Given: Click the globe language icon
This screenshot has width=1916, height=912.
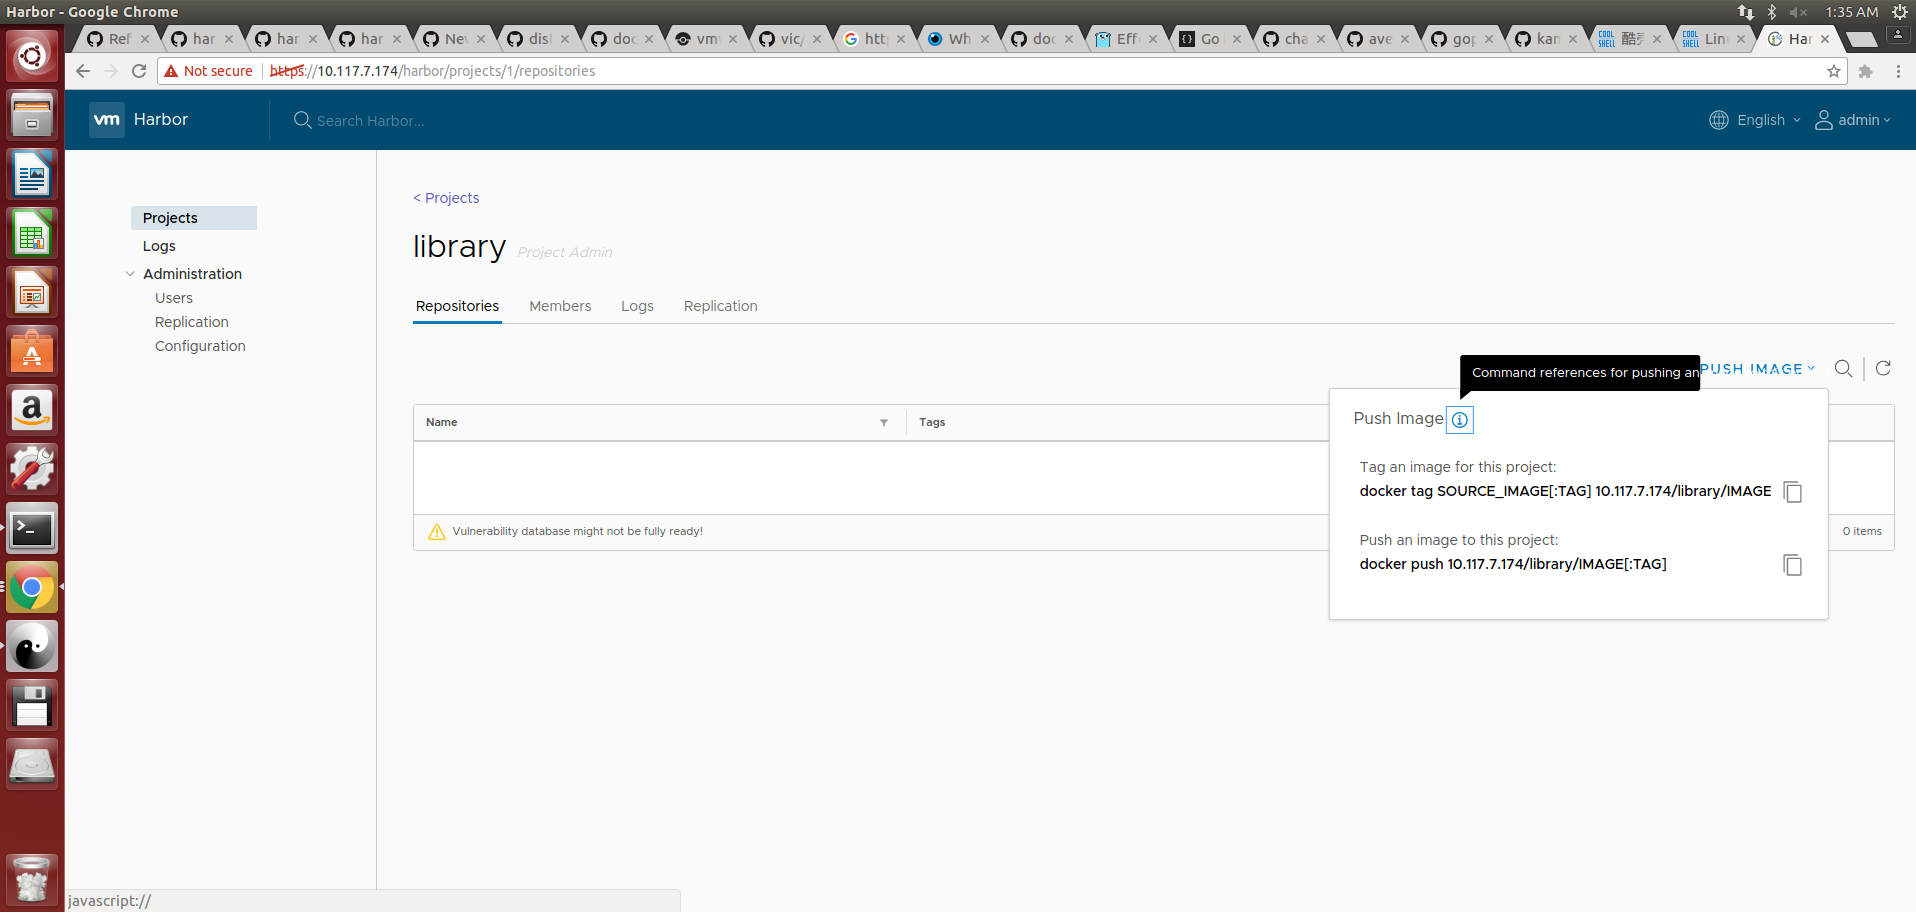Looking at the screenshot, I should 1718,120.
